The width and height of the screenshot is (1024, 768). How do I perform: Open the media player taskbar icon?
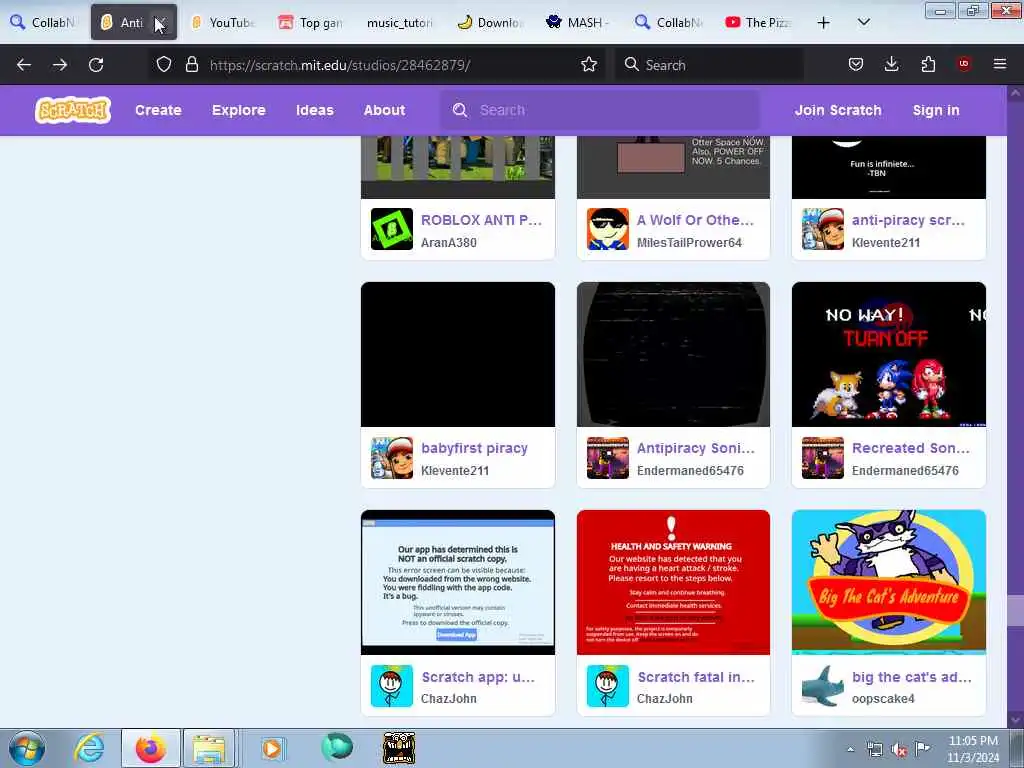tap(272, 748)
